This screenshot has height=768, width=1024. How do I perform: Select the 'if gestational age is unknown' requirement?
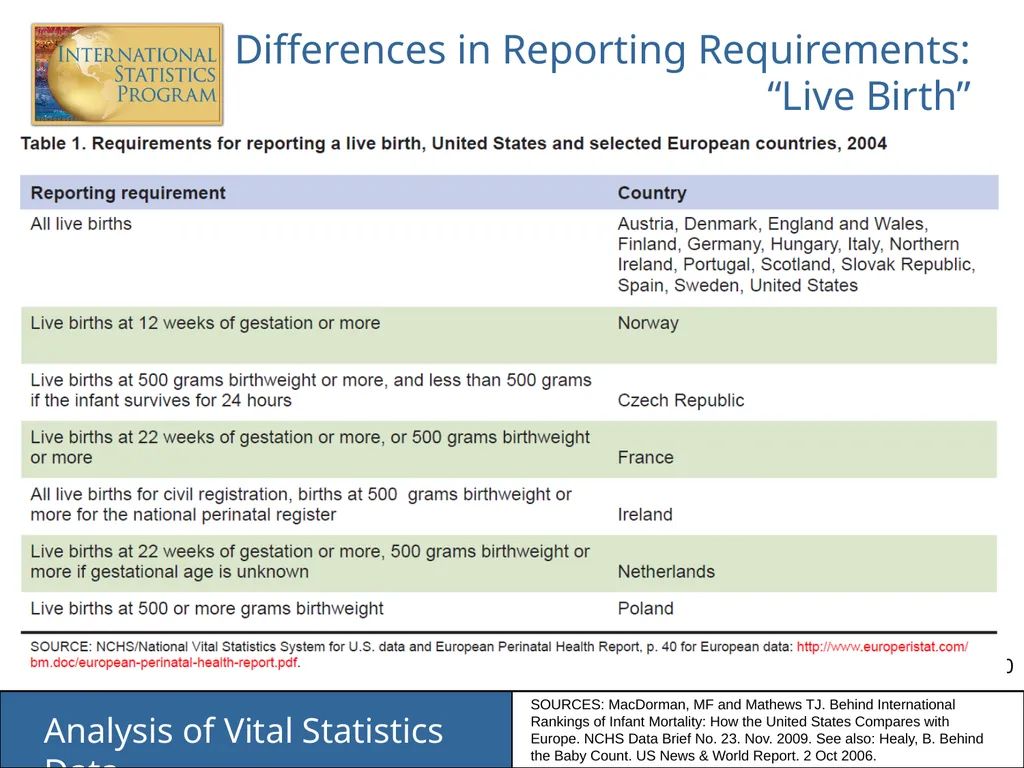pos(310,561)
